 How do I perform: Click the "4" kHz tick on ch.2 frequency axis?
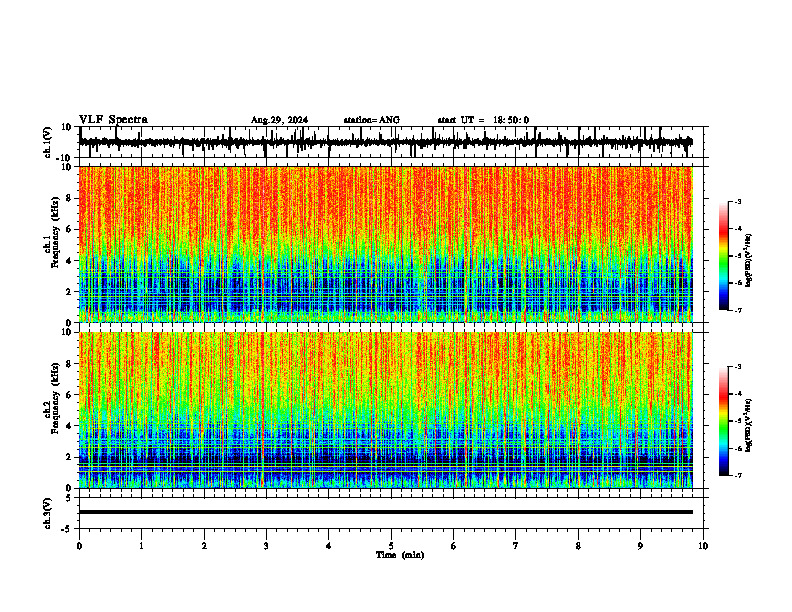[x=69, y=426]
